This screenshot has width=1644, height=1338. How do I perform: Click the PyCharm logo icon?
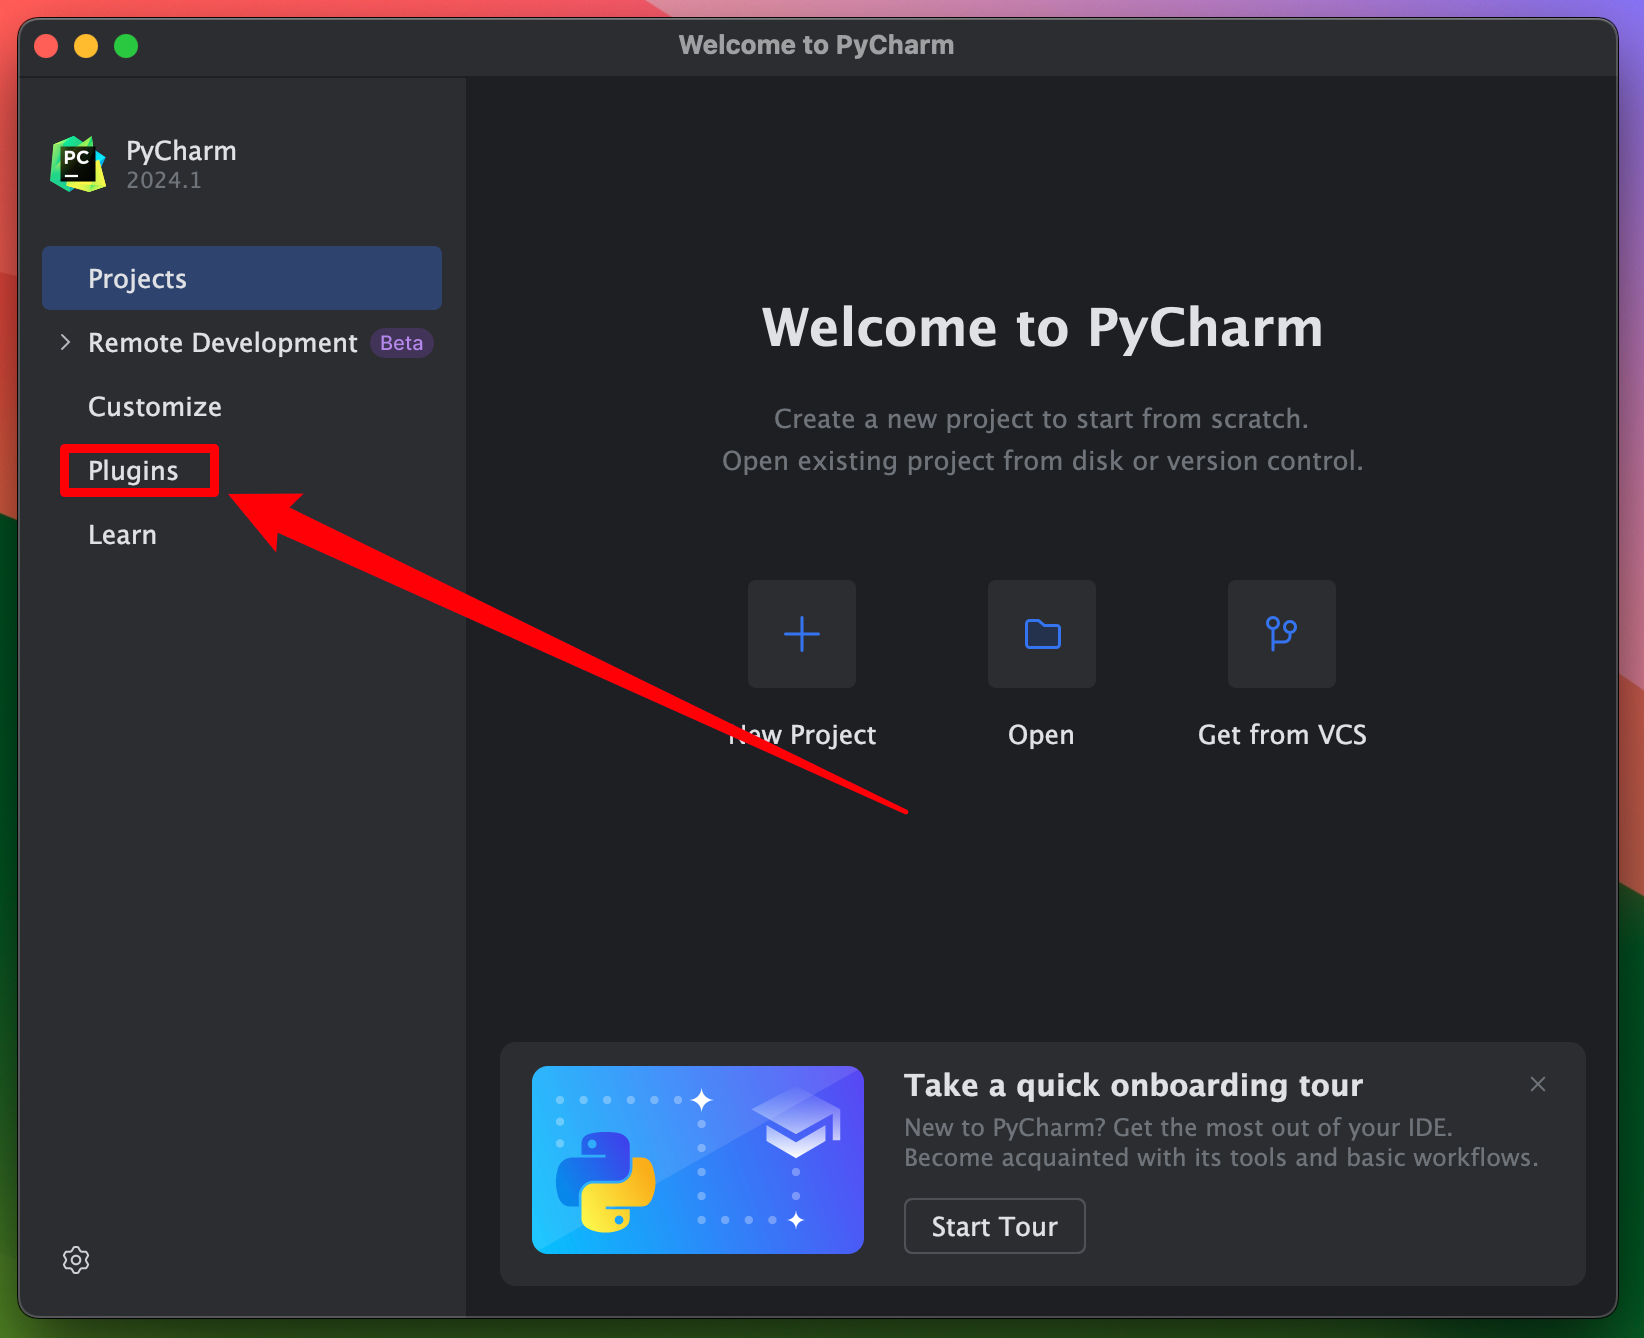pos(78,164)
